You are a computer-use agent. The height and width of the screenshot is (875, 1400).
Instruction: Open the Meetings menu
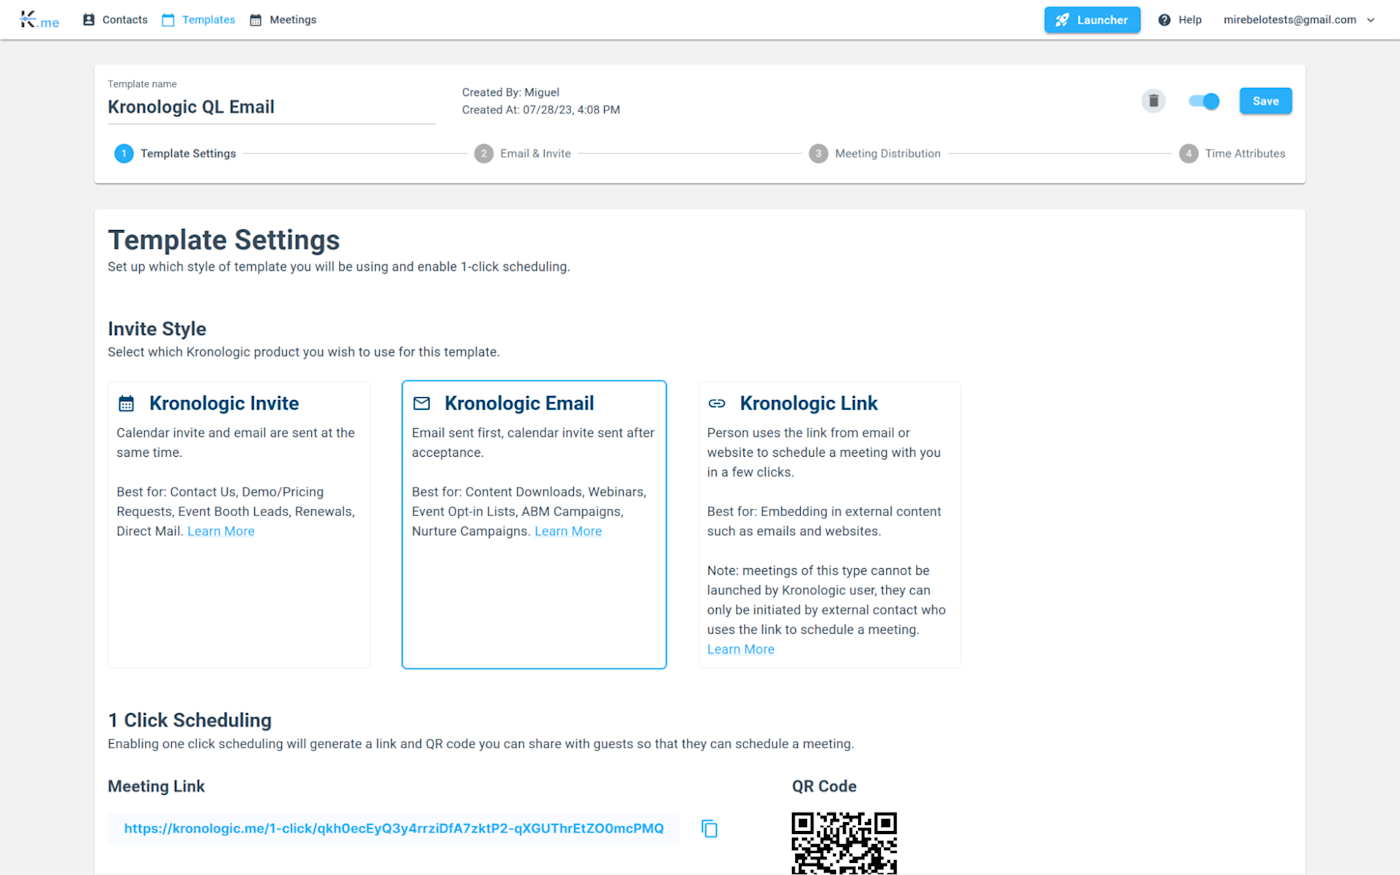[283, 20]
